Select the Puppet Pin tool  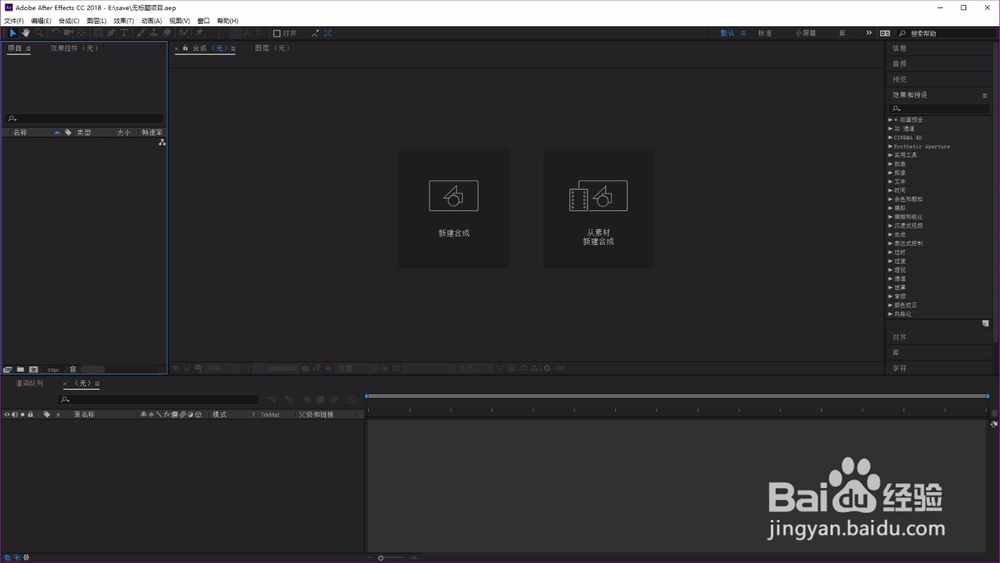tap(199, 33)
